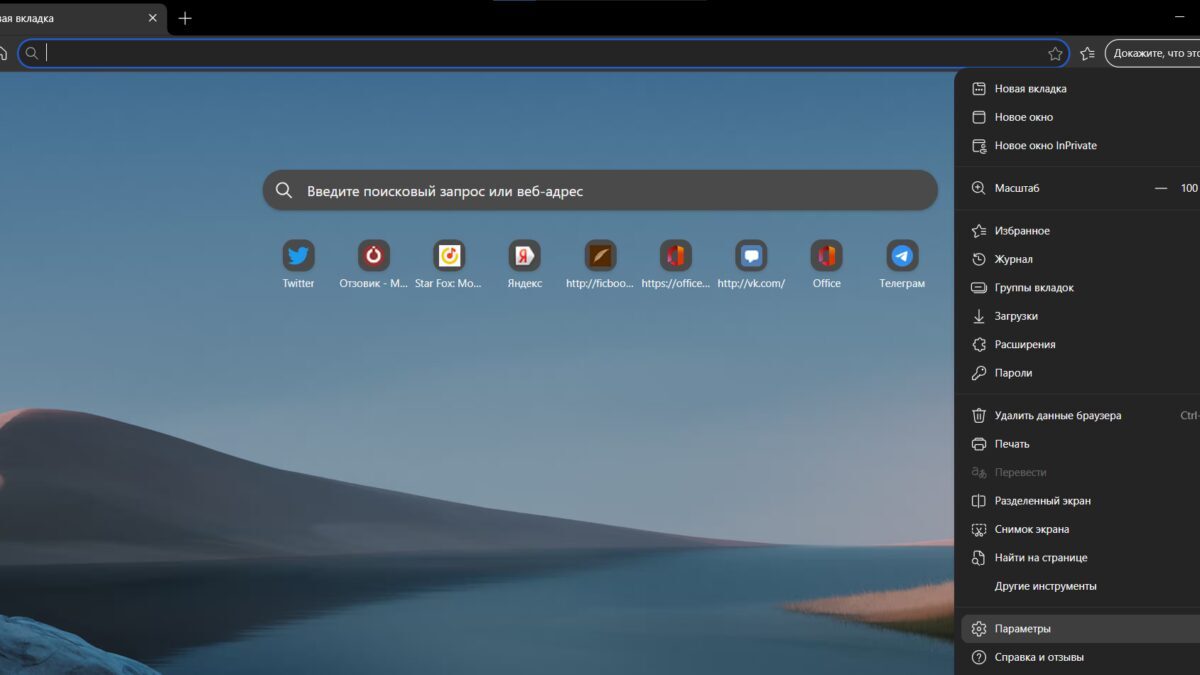Open Журнал from the menu
Screen dimensions: 1200x675
point(1078,259)
